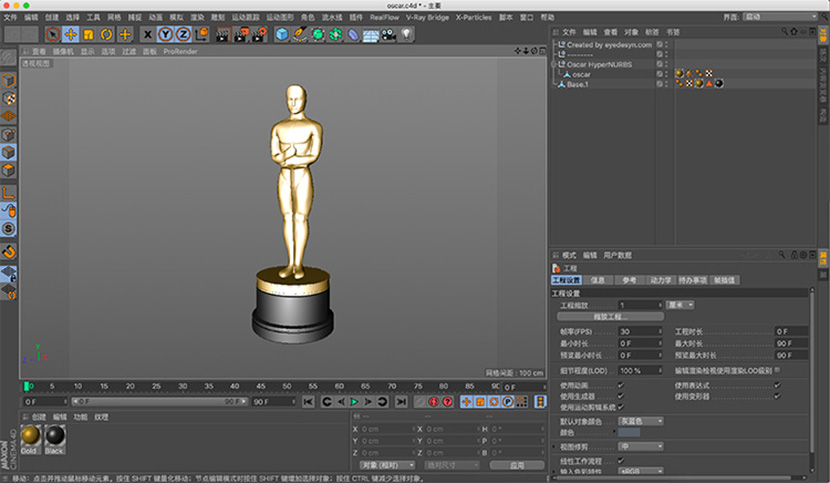Viewport: 830px width, 483px height.
Task: Toggle autokeying red circle button
Action: (447, 402)
